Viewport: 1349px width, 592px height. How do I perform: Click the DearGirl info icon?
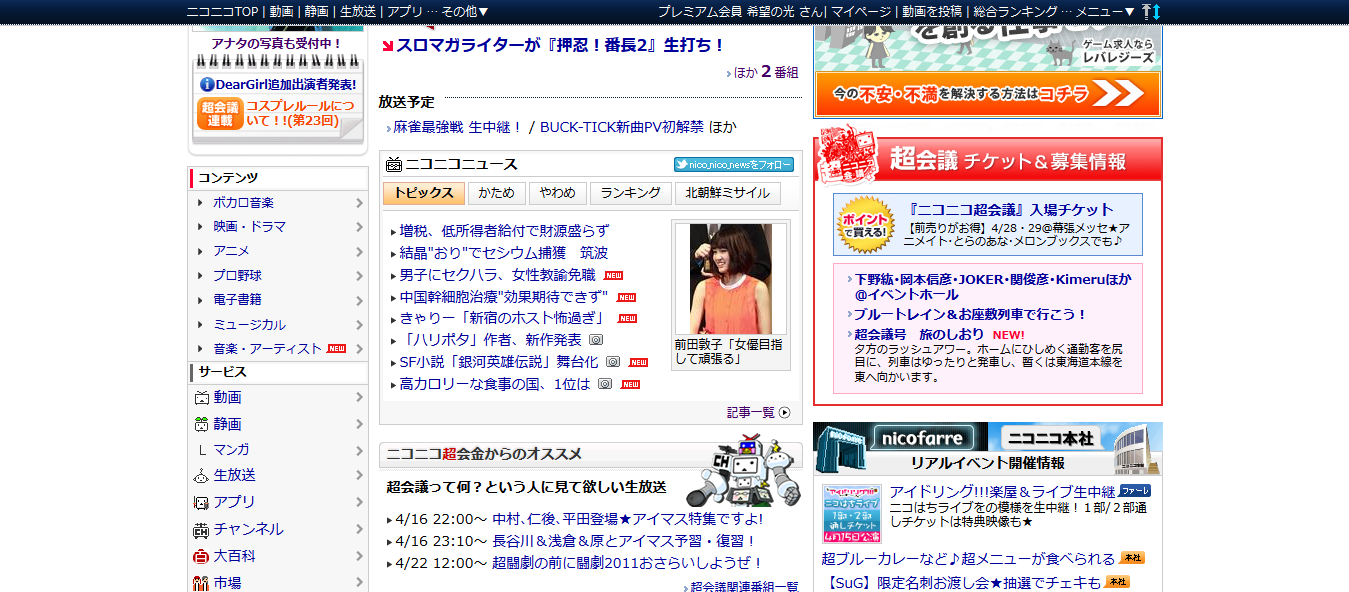207,85
